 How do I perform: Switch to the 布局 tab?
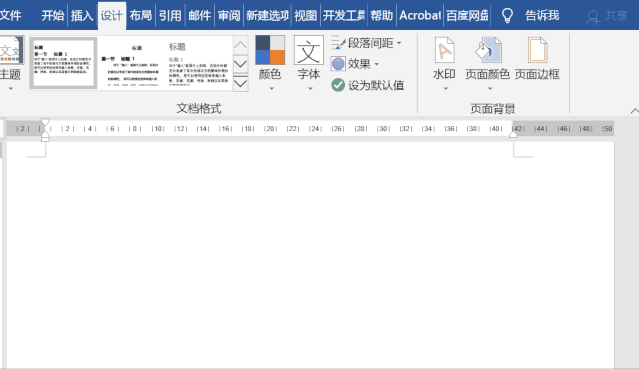141,15
